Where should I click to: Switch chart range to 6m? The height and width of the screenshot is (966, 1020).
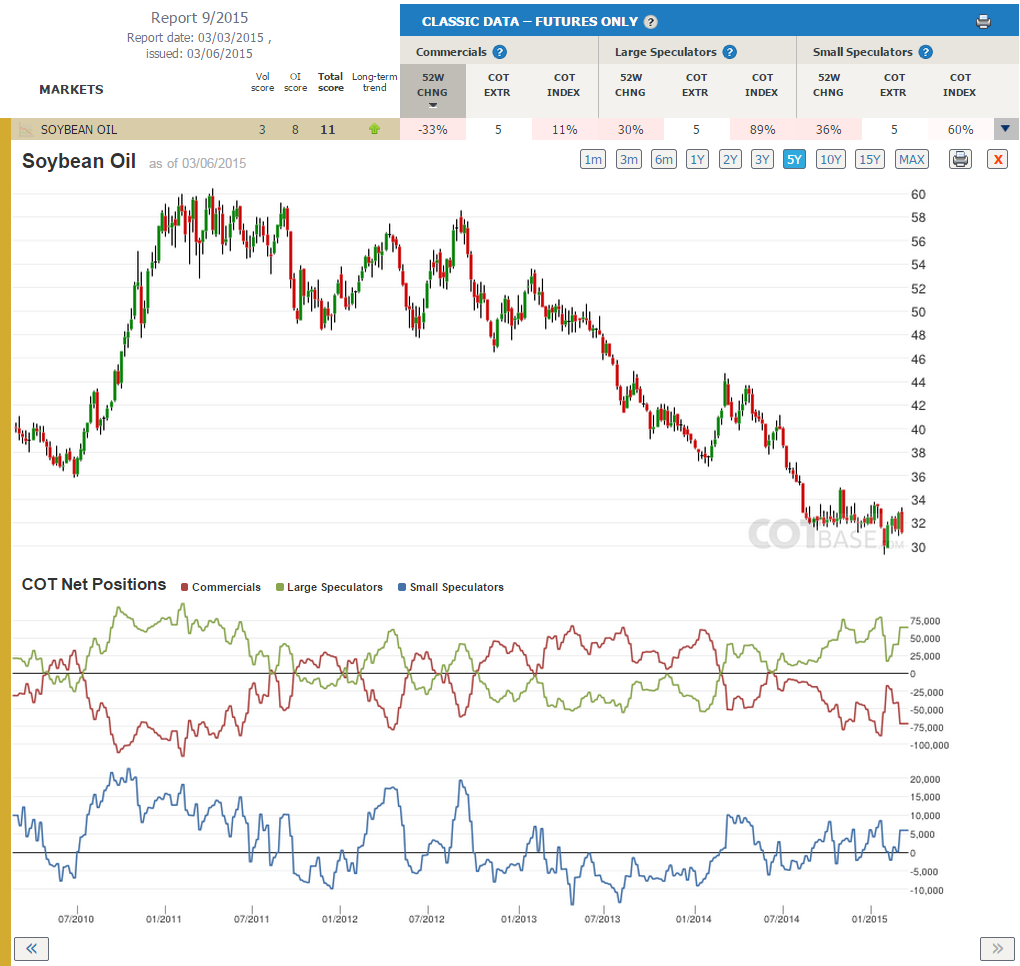click(x=664, y=159)
